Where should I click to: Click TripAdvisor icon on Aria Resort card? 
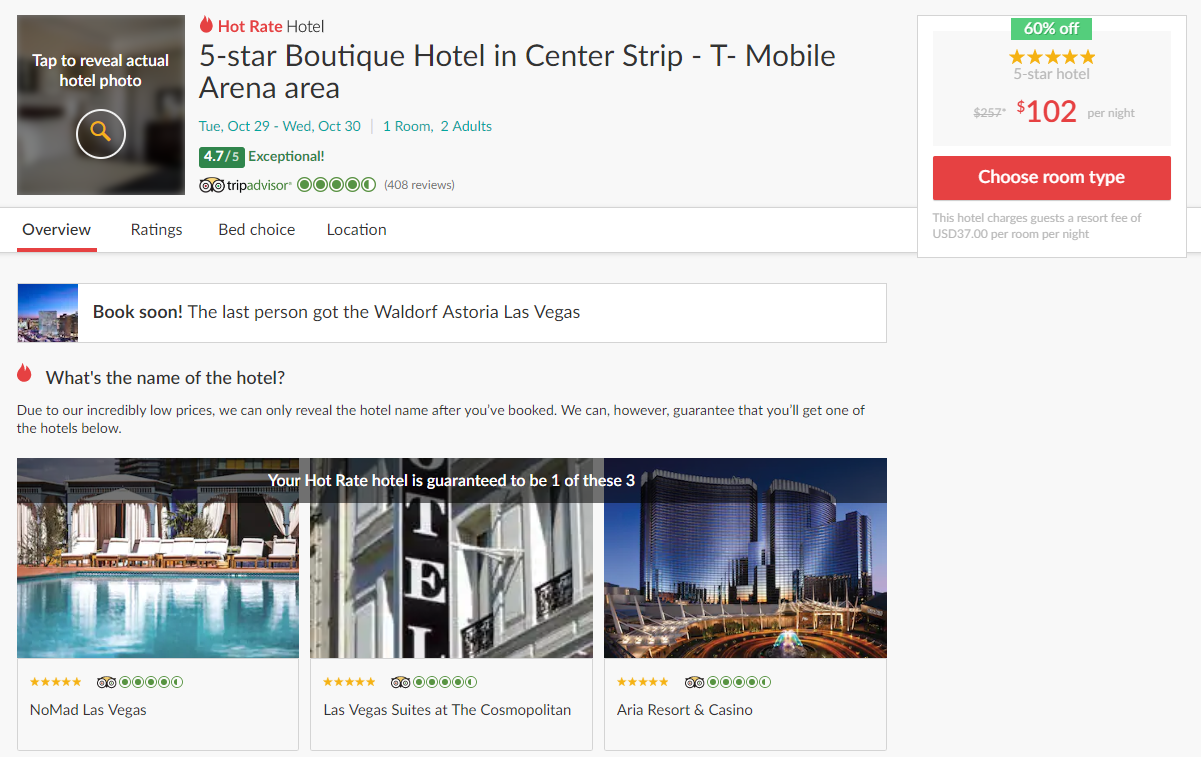tap(694, 682)
